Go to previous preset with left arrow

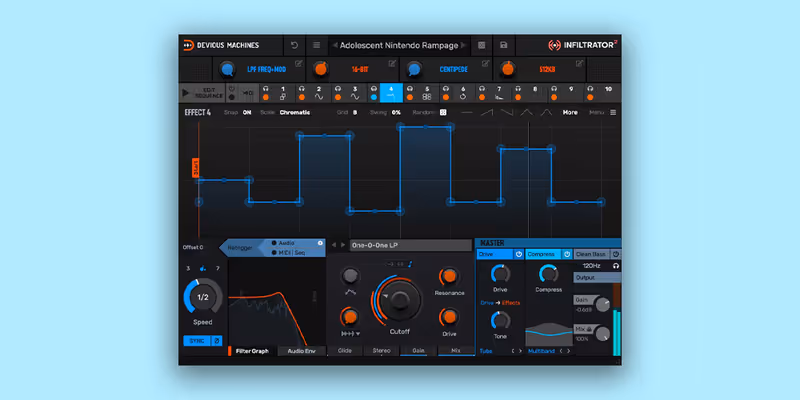point(335,45)
